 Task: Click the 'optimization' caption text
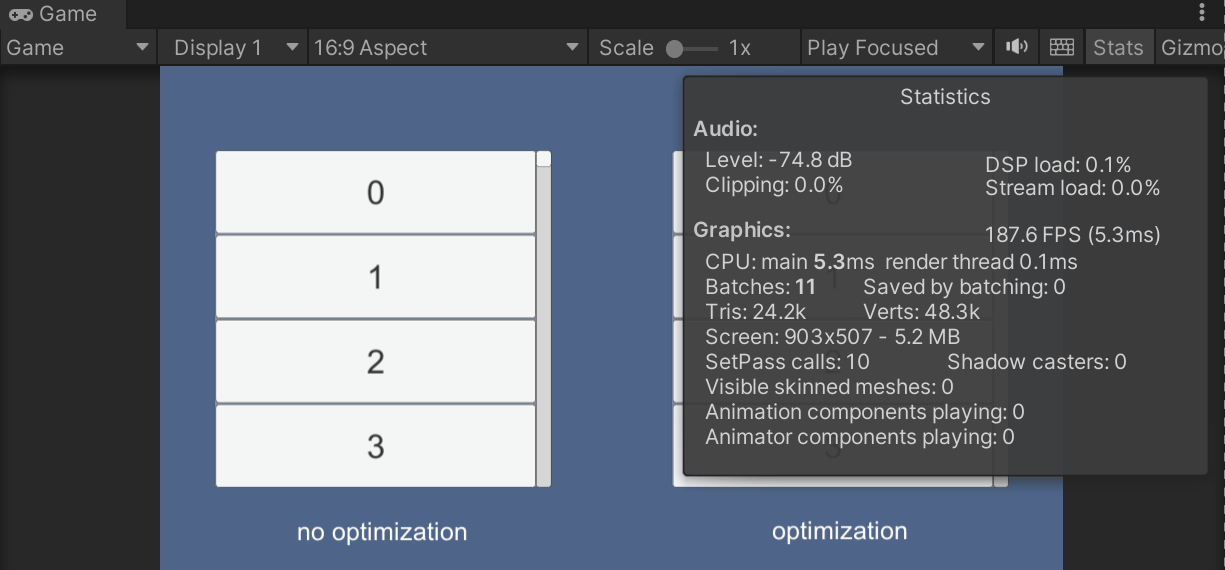[839, 531]
